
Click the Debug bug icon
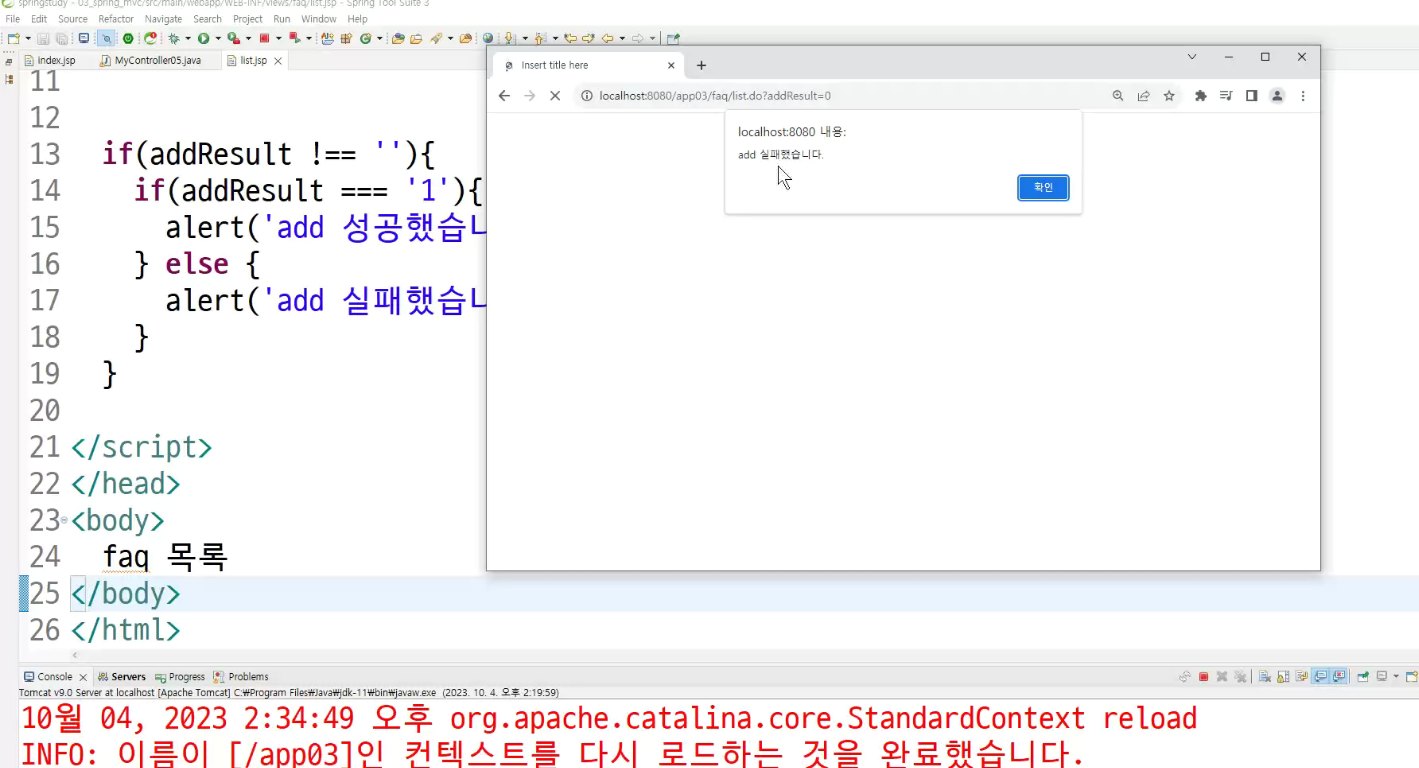click(x=173, y=38)
